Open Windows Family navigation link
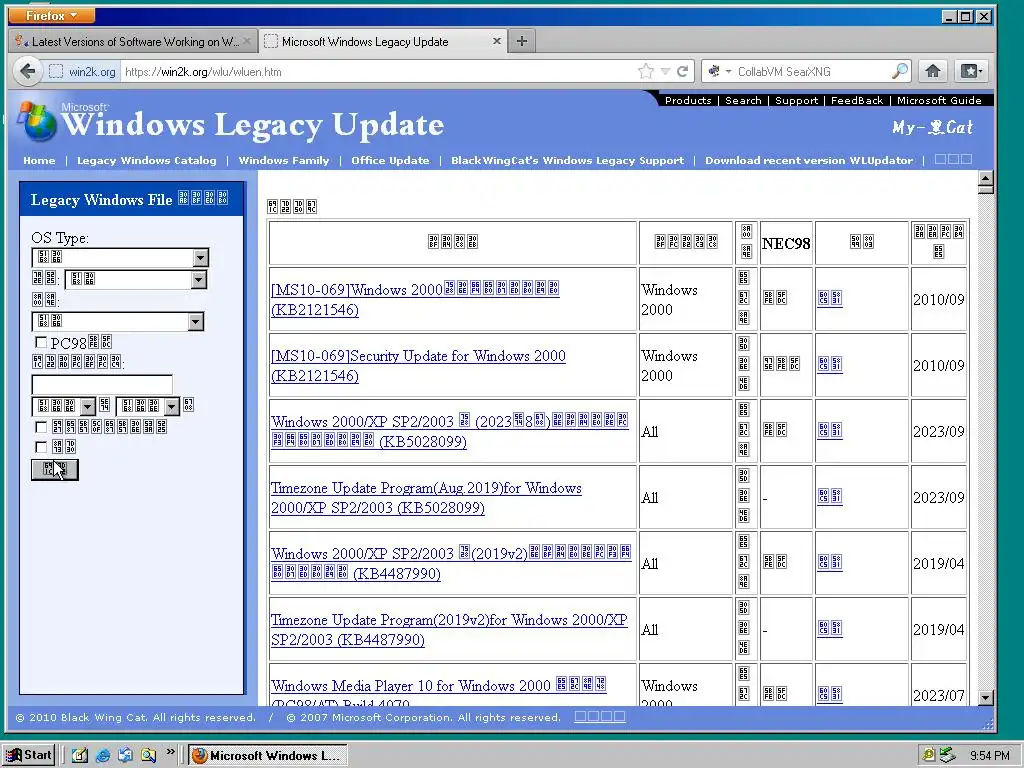This screenshot has width=1024, height=768. tap(284, 161)
